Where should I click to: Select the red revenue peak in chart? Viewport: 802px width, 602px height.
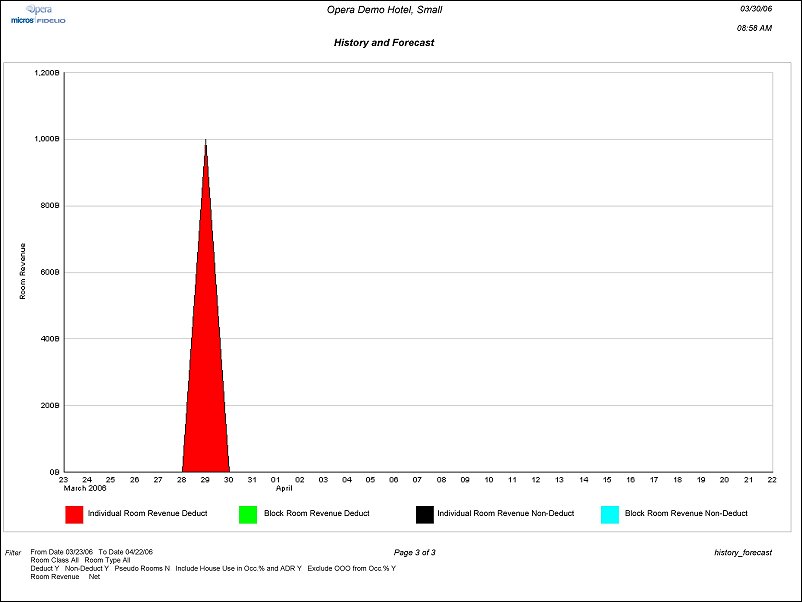coord(206,350)
